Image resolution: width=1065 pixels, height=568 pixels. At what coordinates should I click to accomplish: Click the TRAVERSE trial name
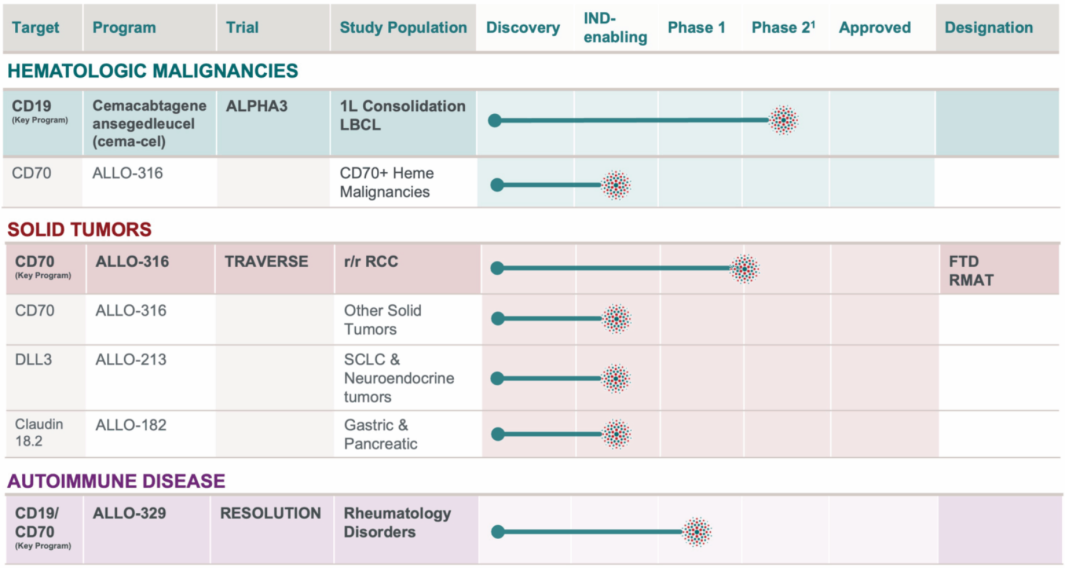click(x=268, y=262)
